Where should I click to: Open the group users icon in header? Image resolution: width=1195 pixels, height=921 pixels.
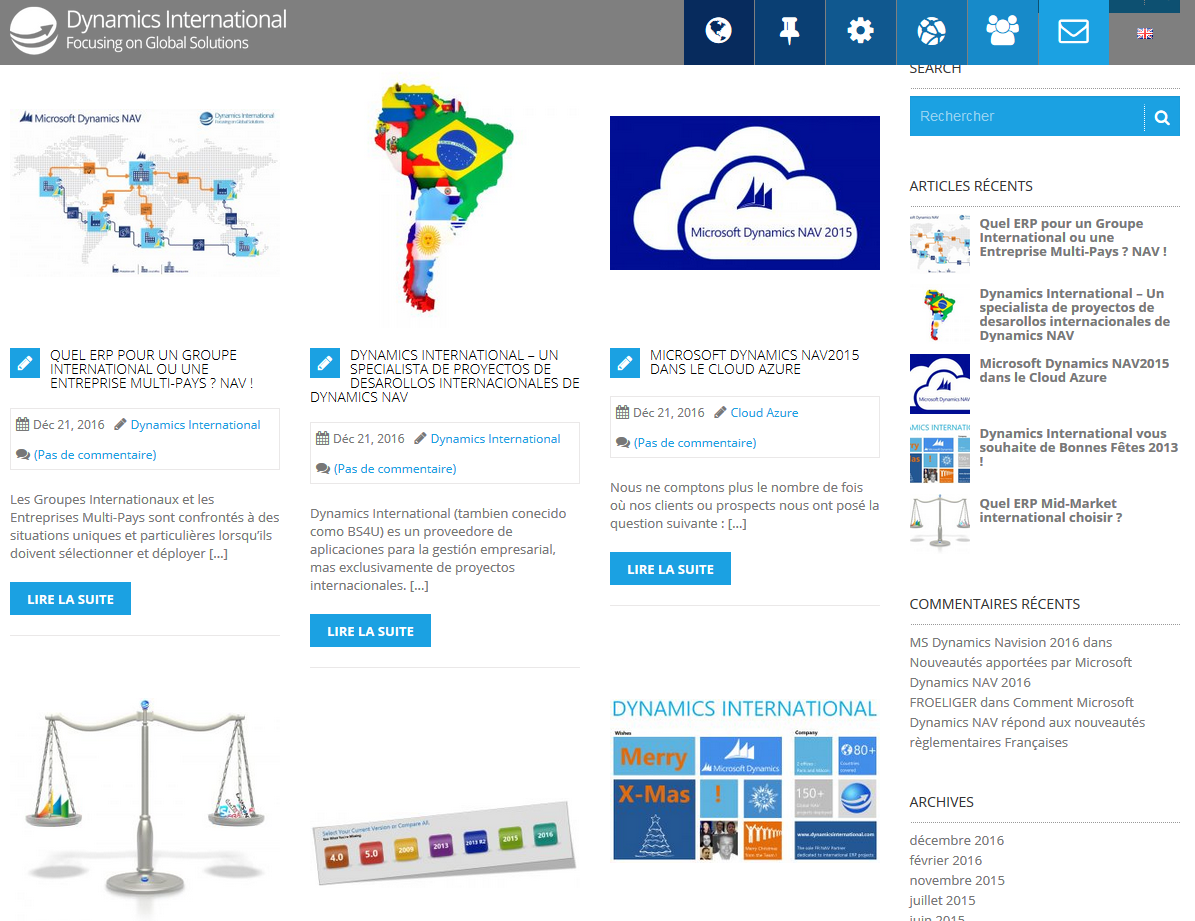pyautogui.click(x=1002, y=32)
